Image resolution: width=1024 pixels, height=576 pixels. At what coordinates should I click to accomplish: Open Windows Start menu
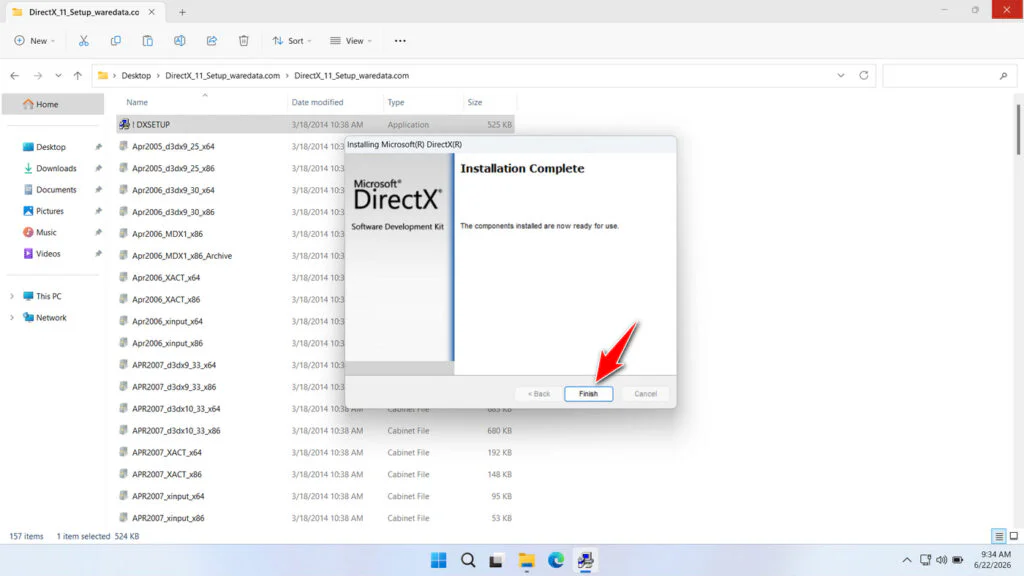[x=439, y=560]
